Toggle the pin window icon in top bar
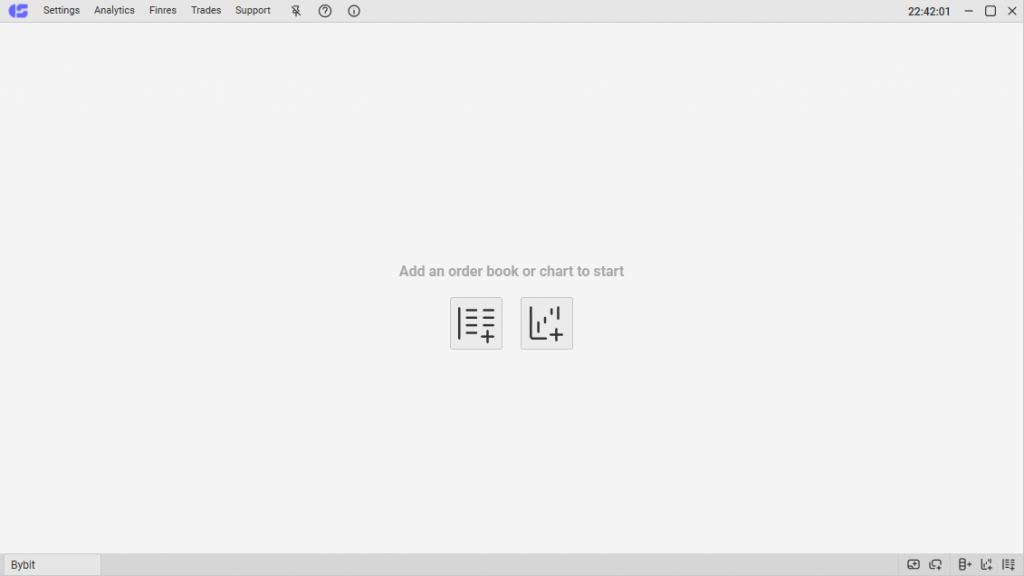Image resolution: width=1024 pixels, height=576 pixels. 296,11
